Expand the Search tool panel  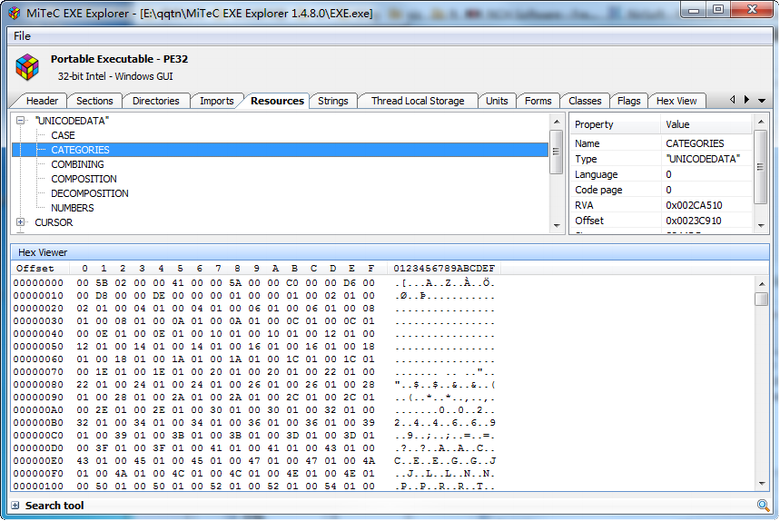15,506
